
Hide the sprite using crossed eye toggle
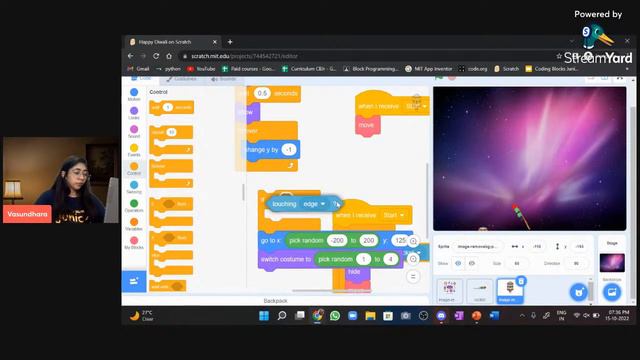click(471, 263)
